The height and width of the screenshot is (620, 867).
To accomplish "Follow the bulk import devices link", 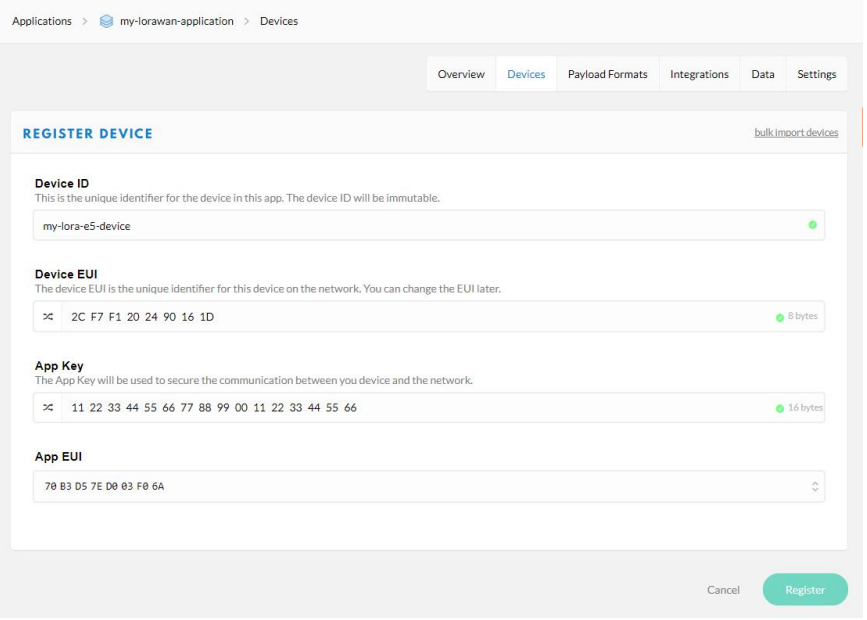I will point(796,133).
